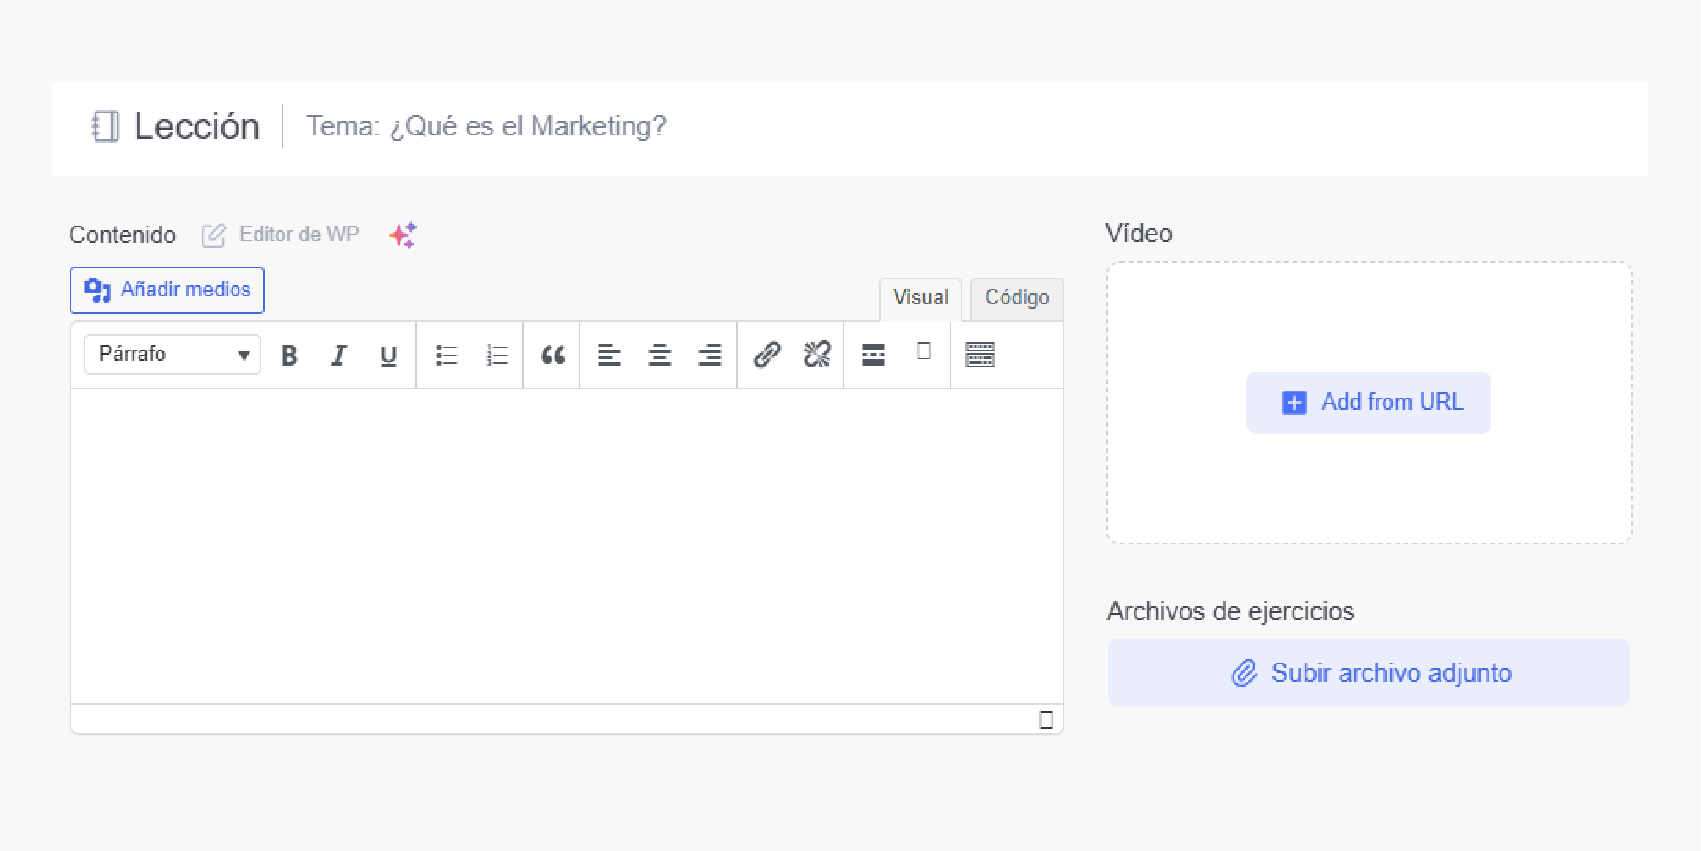Toggle bold formatting in the editor
This screenshot has height=851, width=1701.
click(289, 355)
